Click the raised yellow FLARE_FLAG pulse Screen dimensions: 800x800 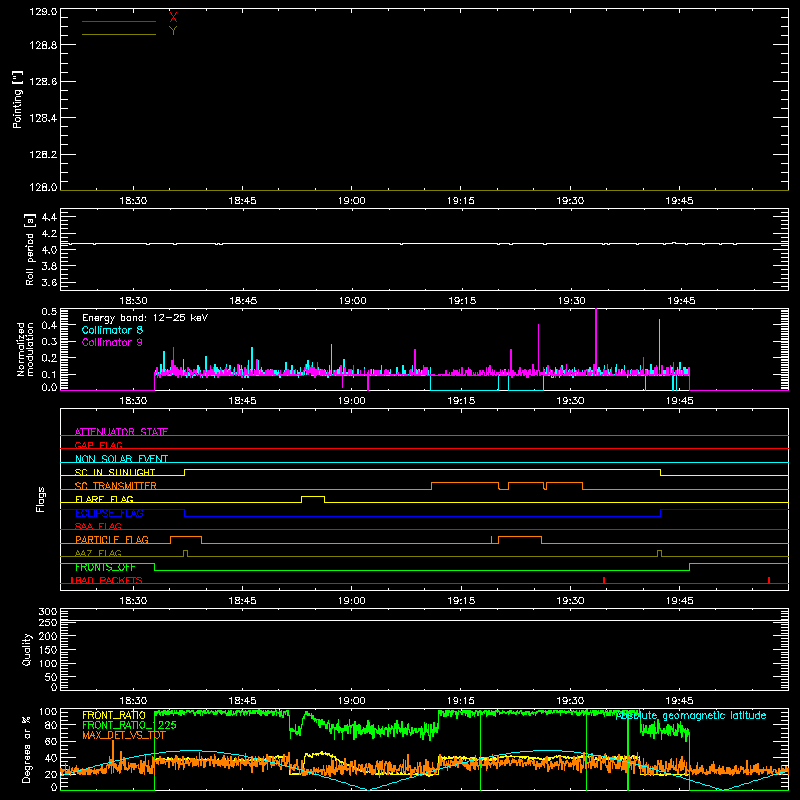coord(313,499)
